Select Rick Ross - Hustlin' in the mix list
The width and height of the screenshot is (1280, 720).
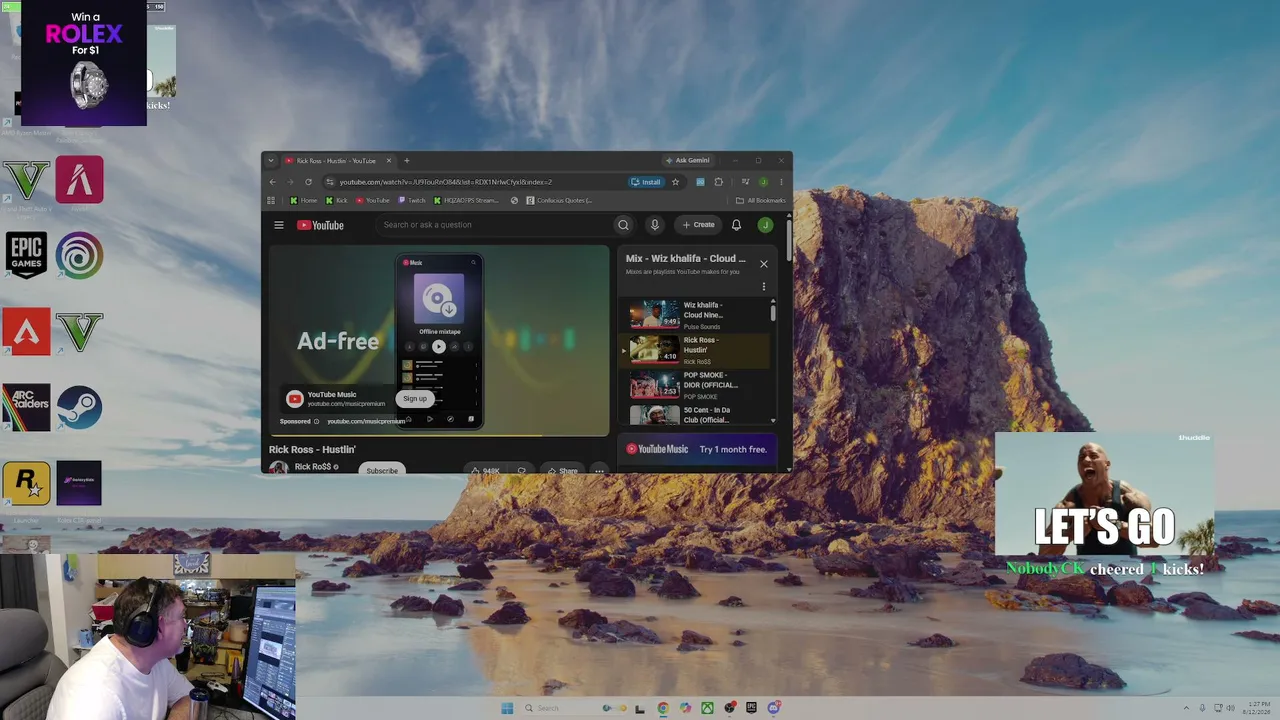pyautogui.click(x=696, y=350)
